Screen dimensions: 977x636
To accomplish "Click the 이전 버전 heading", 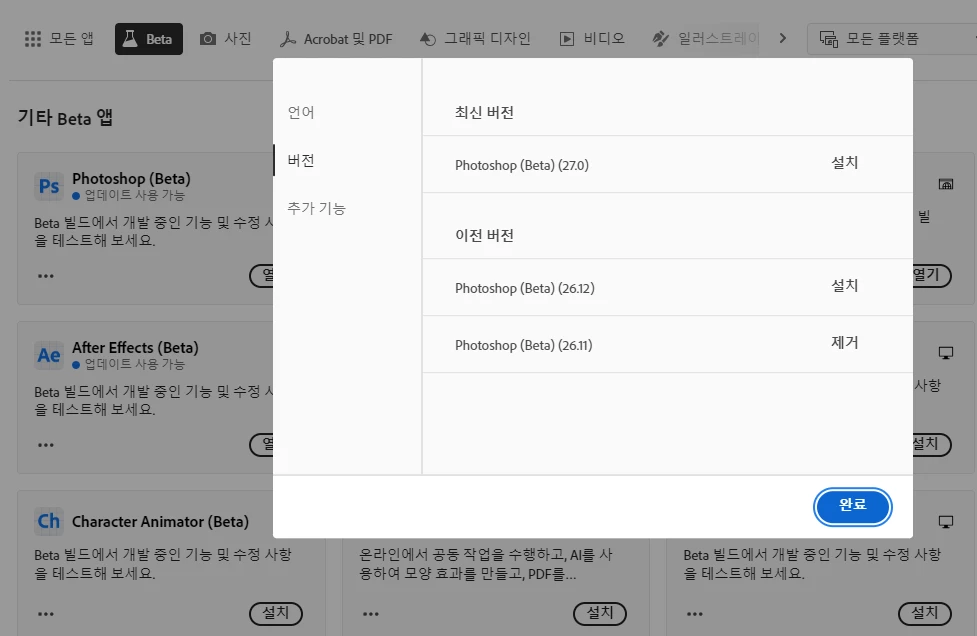I will click(484, 235).
